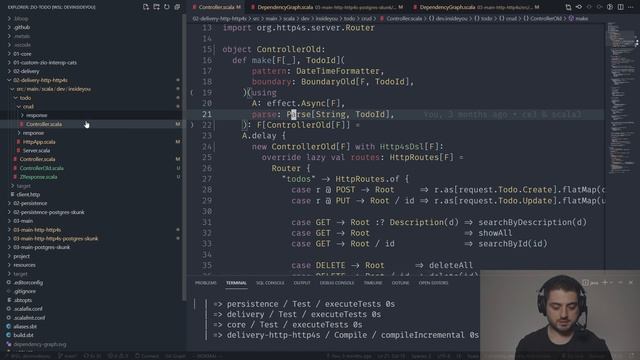Image resolution: width=640 pixels, height=360 pixels.
Task: Collapse the crud folder
Action: [19, 107]
